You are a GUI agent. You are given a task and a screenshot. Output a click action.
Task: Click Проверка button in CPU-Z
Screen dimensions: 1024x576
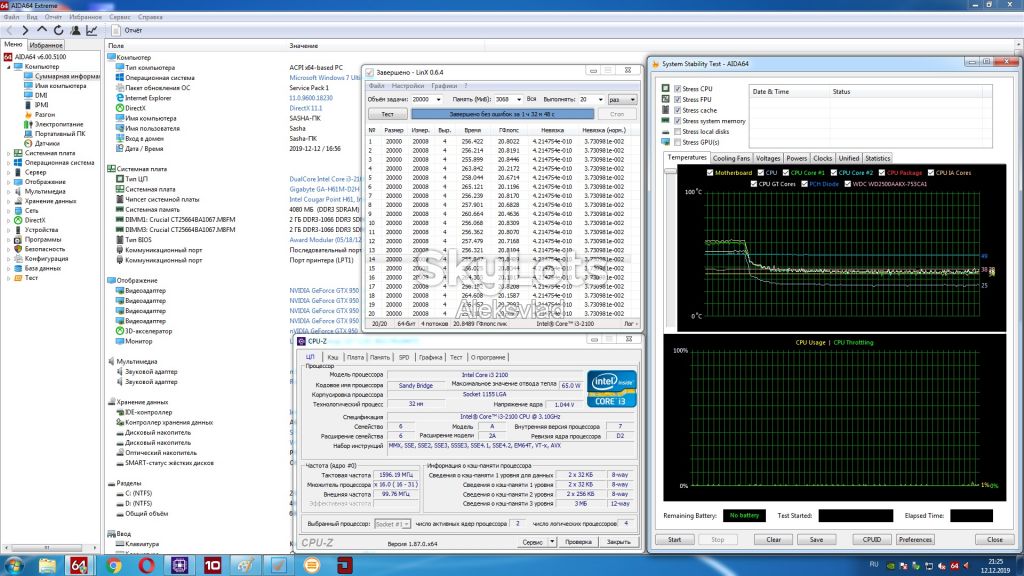578,542
